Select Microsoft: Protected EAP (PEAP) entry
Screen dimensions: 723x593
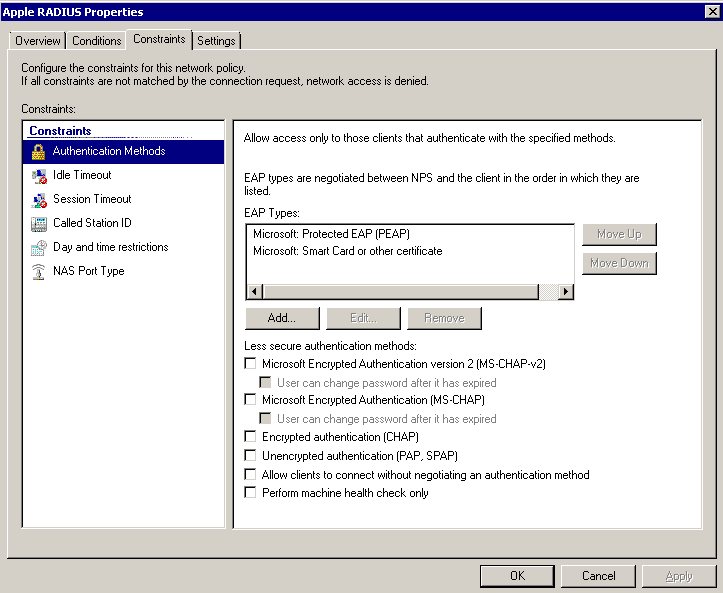point(332,234)
